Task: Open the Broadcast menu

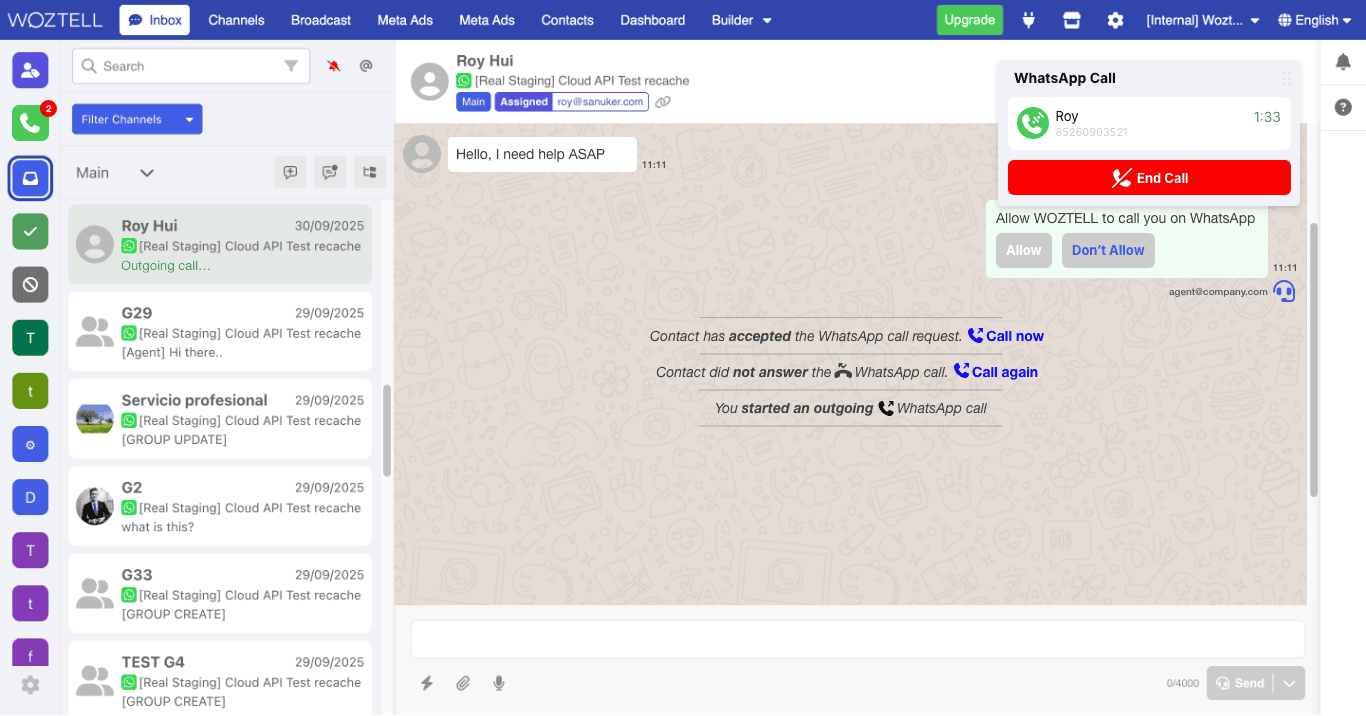Action: 321,20
